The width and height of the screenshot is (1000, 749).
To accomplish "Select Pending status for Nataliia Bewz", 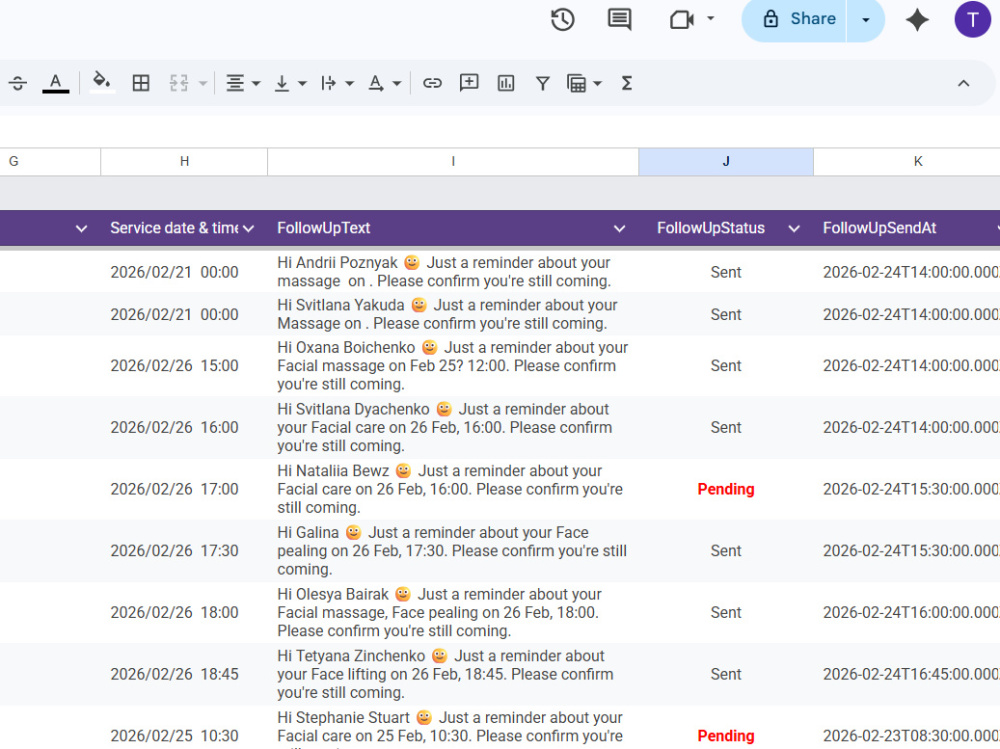I will pyautogui.click(x=726, y=489).
